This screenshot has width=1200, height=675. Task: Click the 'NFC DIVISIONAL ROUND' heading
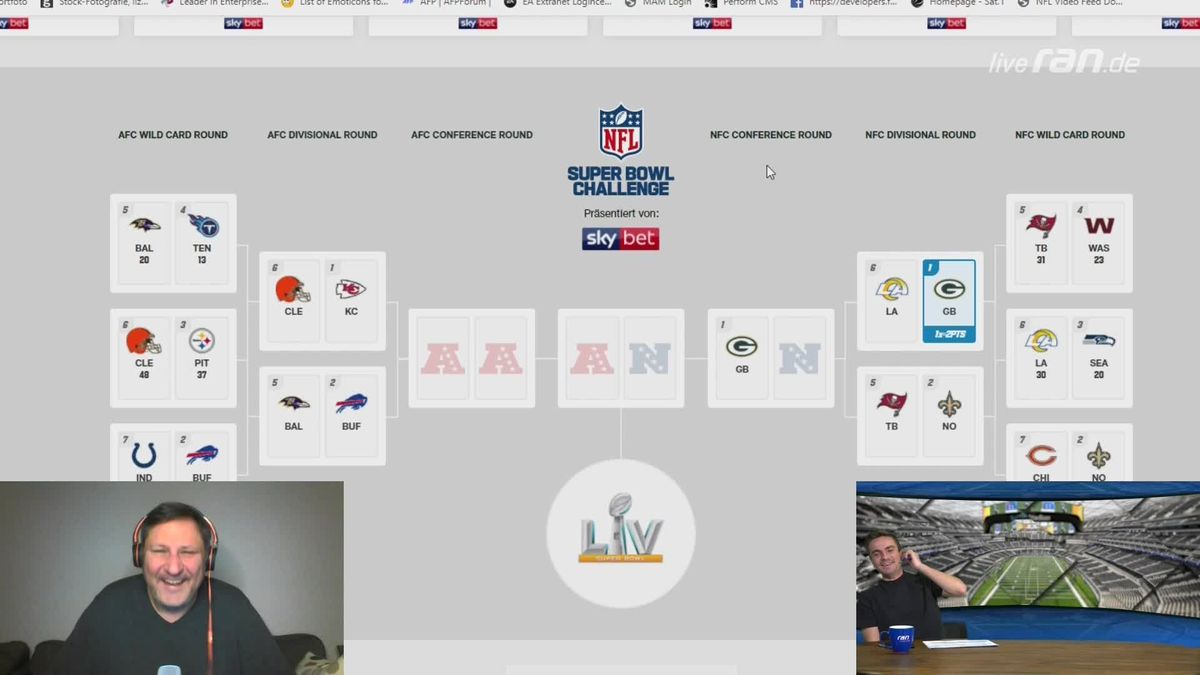920,135
